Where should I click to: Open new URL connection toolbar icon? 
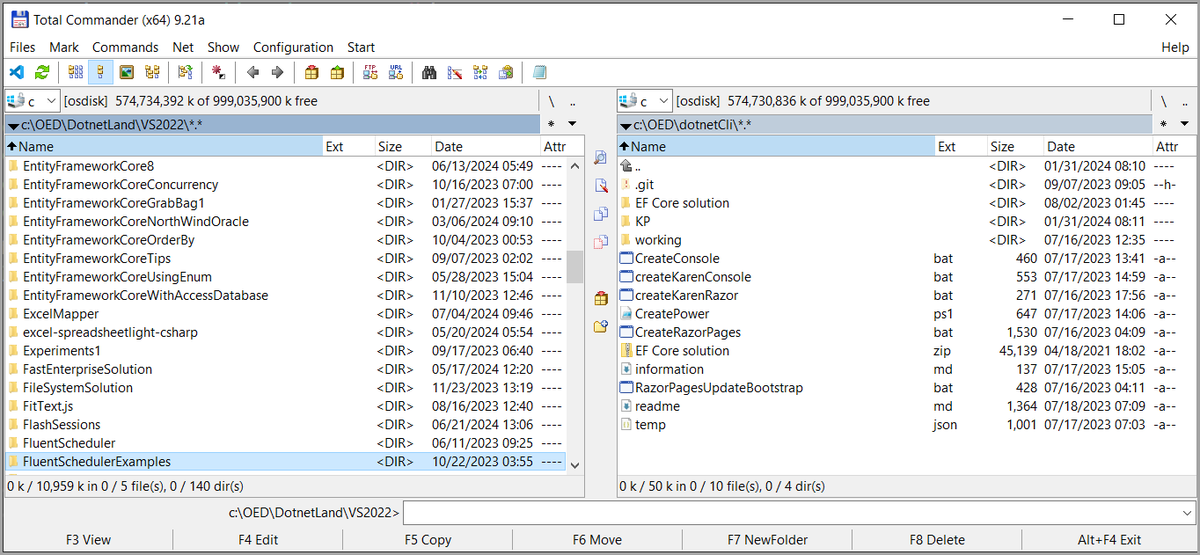(396, 72)
